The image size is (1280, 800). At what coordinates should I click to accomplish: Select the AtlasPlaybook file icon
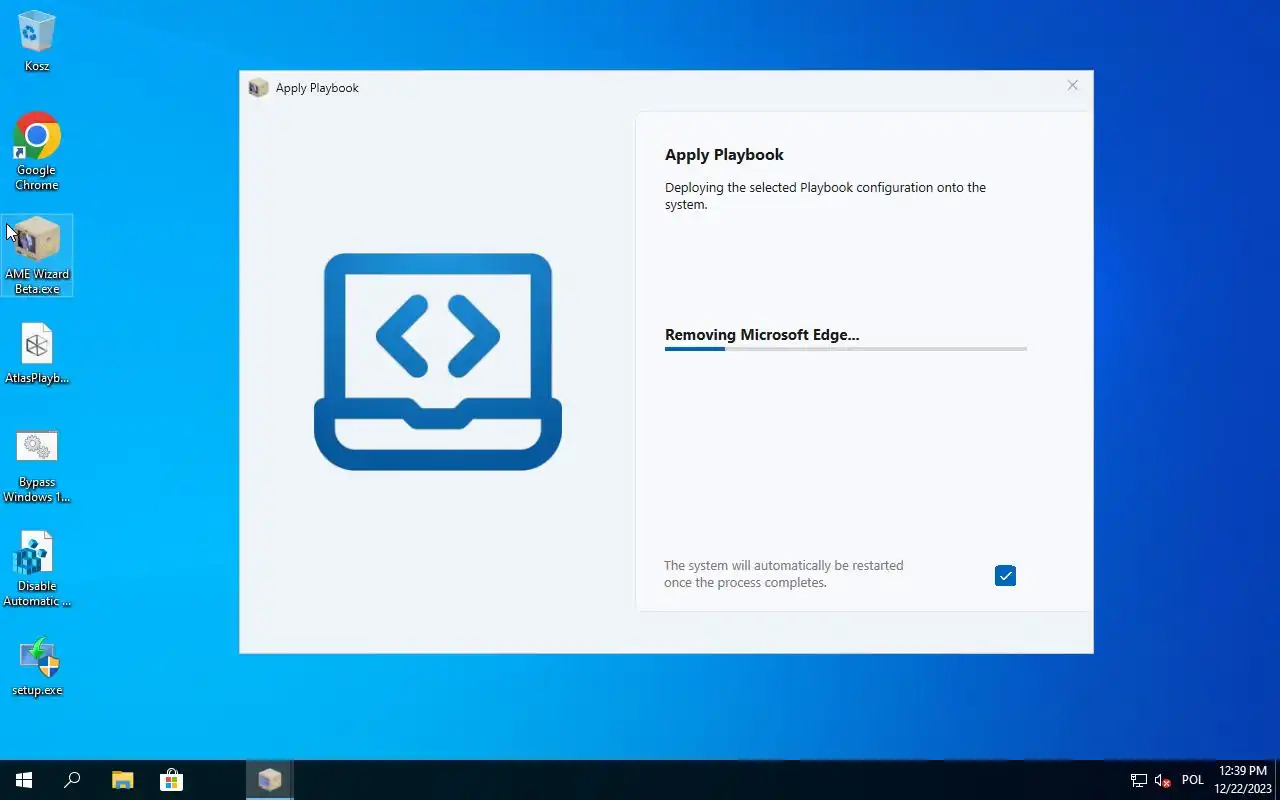[x=37, y=354]
